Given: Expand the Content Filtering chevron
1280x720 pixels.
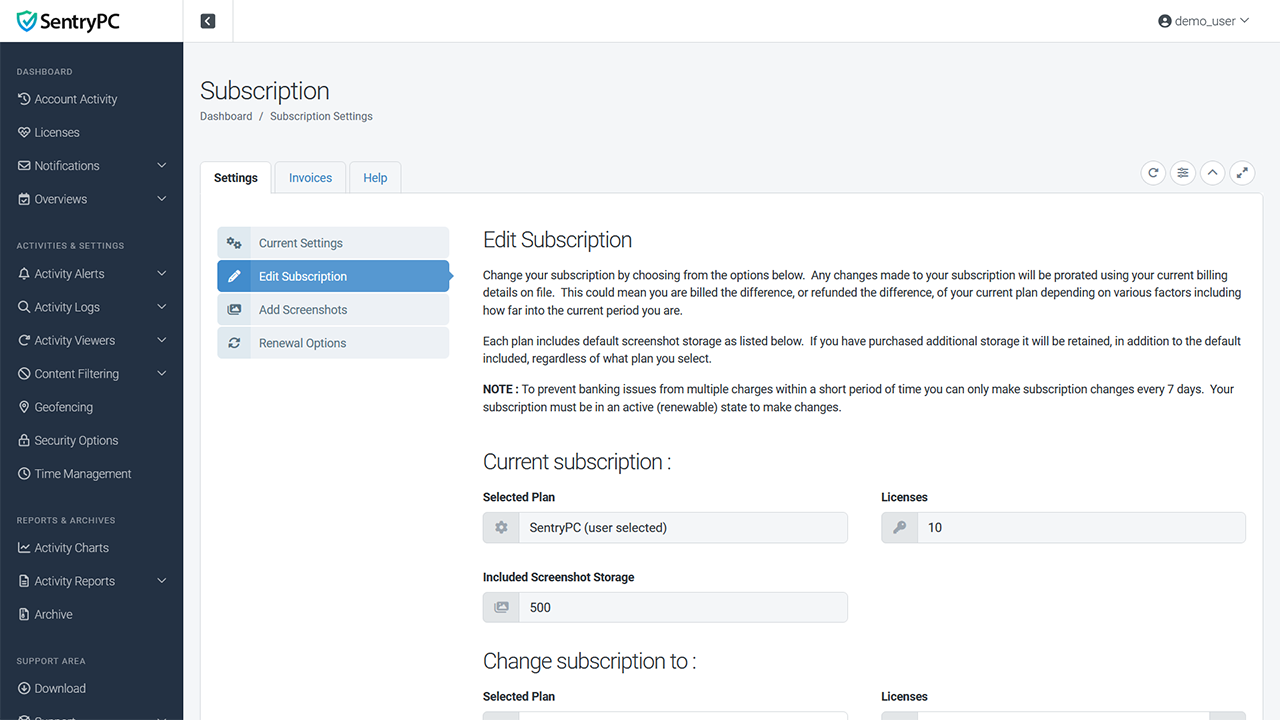Looking at the screenshot, I should (162, 374).
